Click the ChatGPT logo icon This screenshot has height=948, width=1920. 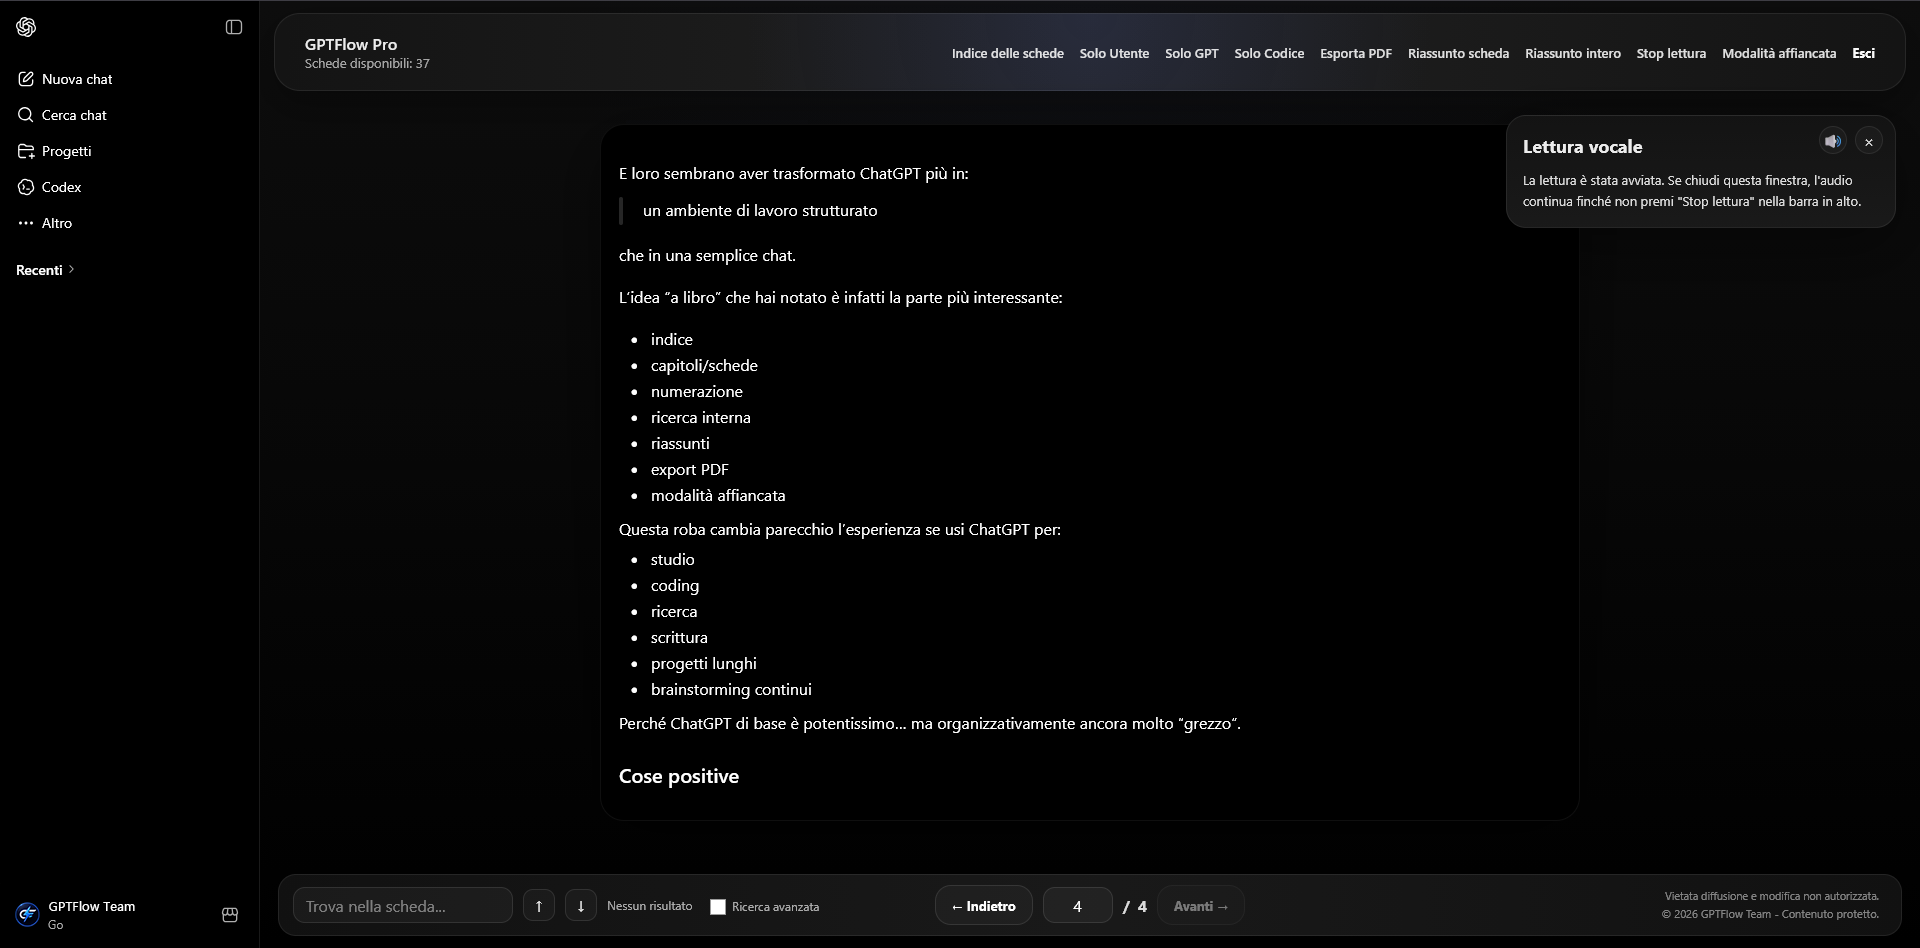27,27
